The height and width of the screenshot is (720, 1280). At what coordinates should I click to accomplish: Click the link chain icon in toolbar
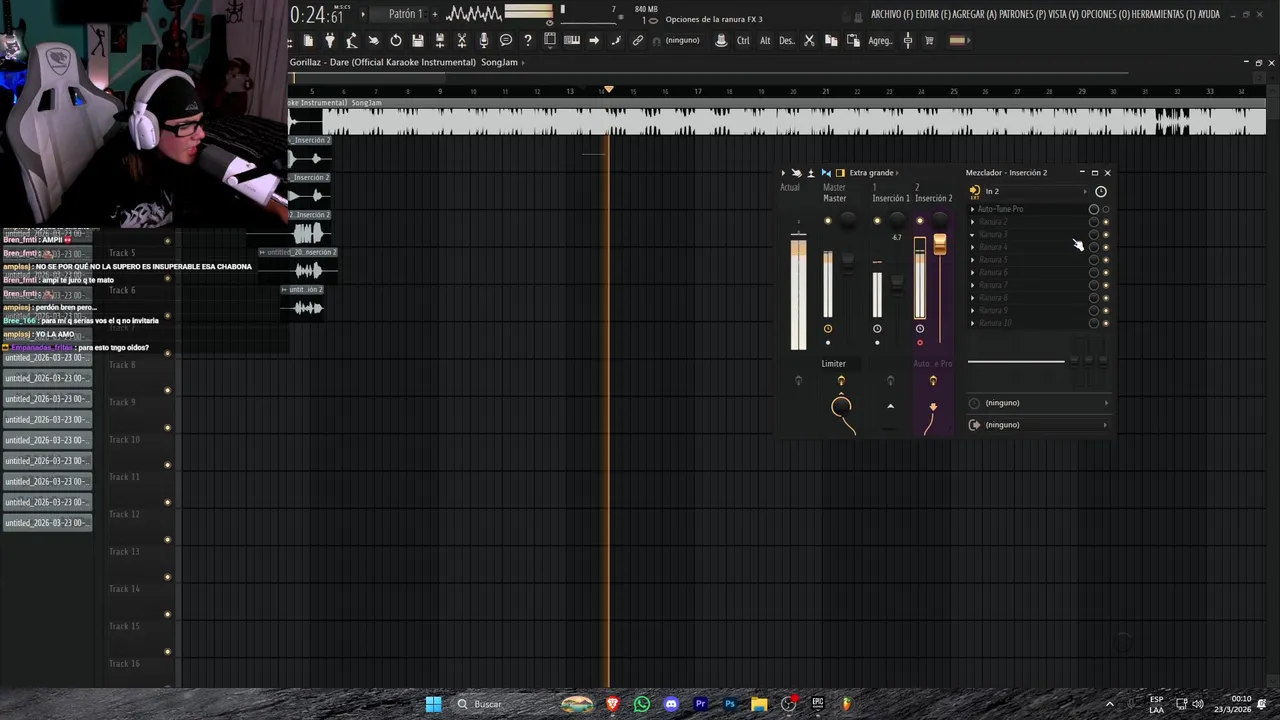tap(638, 41)
